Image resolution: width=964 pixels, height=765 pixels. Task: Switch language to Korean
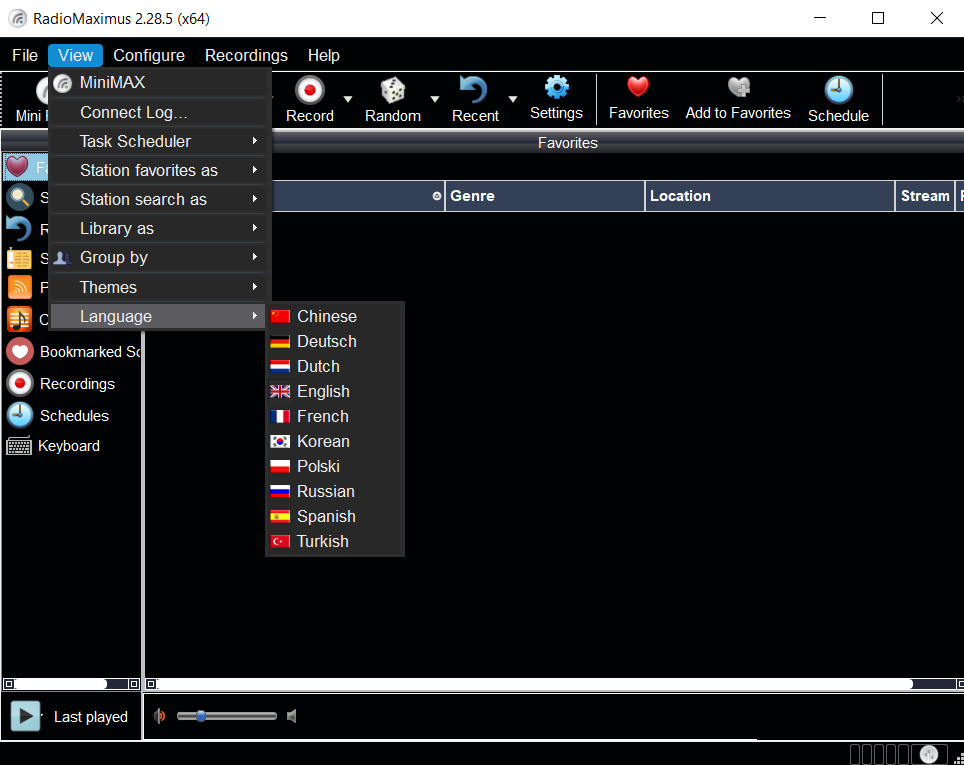click(x=335, y=442)
